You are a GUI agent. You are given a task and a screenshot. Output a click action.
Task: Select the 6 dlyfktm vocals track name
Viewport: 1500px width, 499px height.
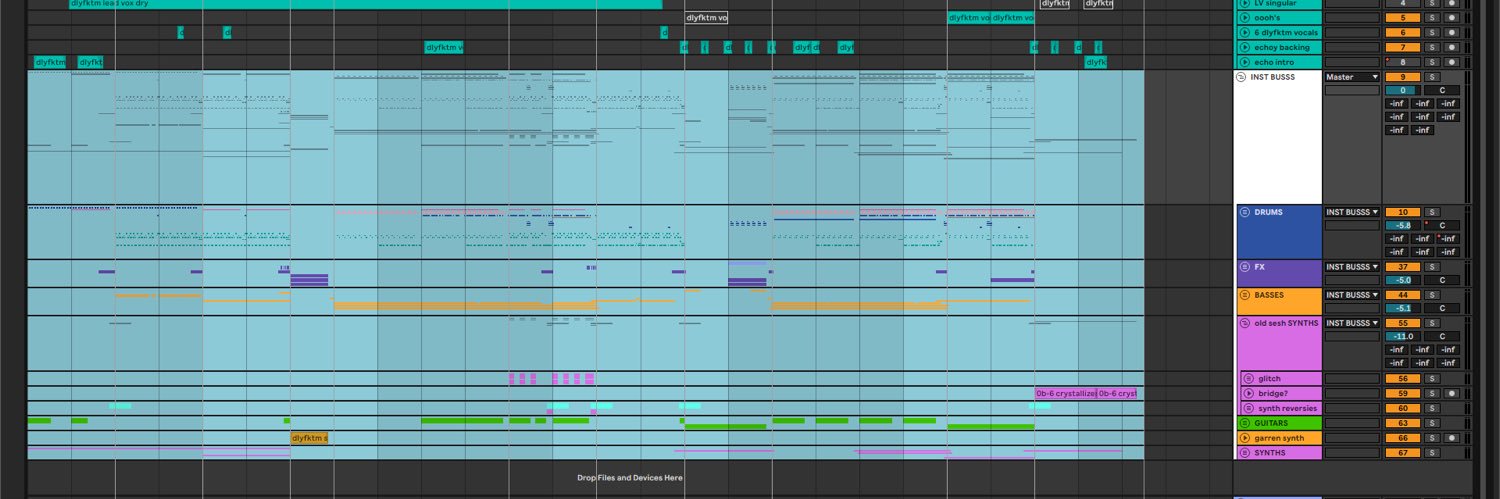point(1286,33)
